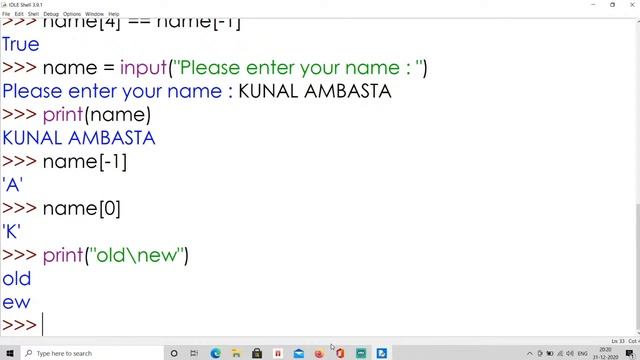Launch Firefox from the taskbar
Image resolution: width=640 pixels, height=360 pixels.
(x=319, y=353)
